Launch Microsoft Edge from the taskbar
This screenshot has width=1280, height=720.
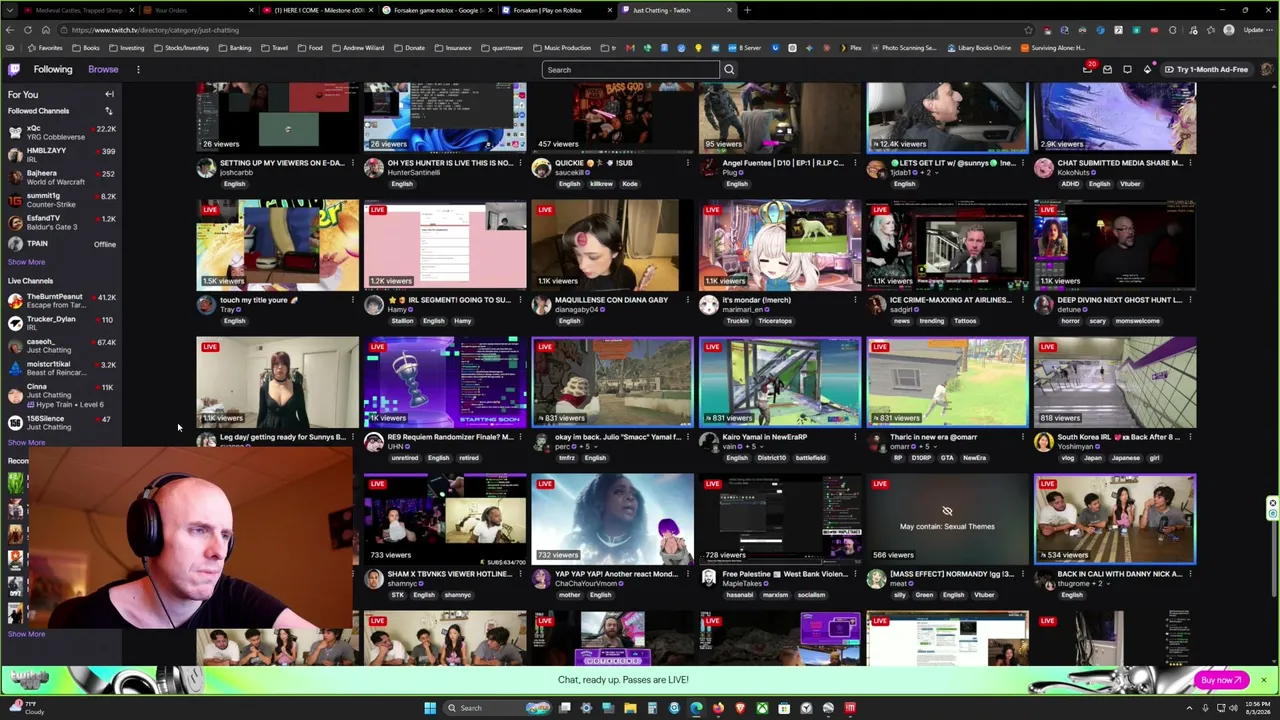point(696,708)
